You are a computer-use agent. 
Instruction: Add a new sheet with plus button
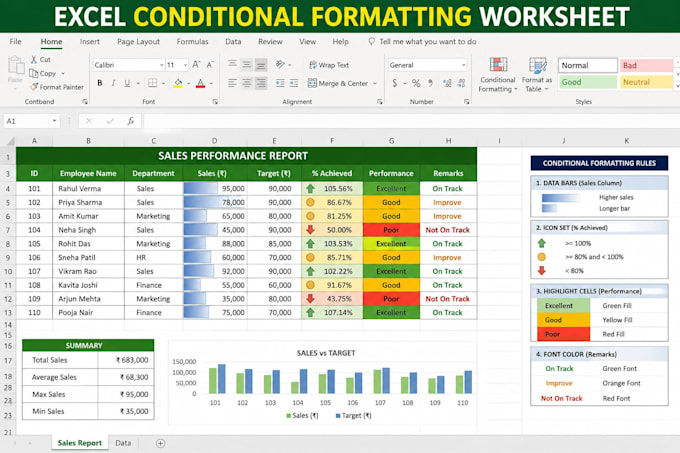click(x=160, y=443)
